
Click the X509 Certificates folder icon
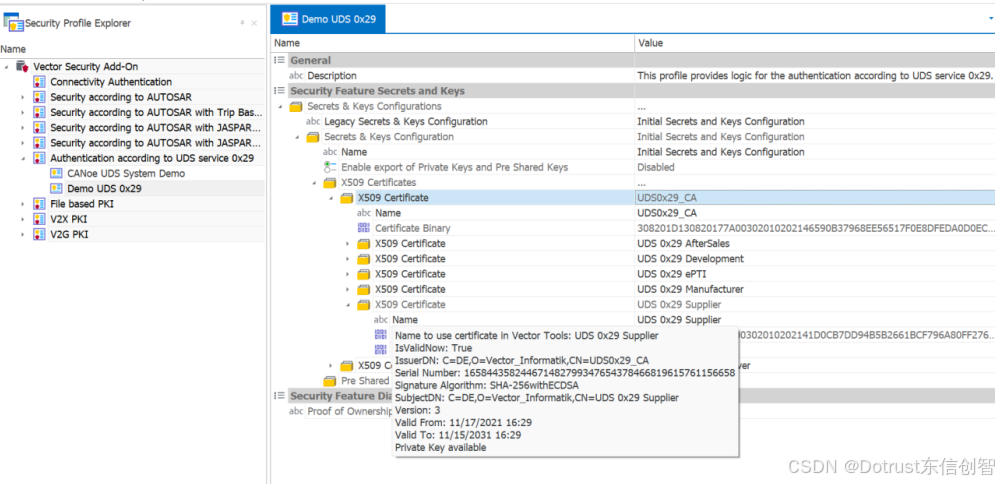(x=329, y=183)
